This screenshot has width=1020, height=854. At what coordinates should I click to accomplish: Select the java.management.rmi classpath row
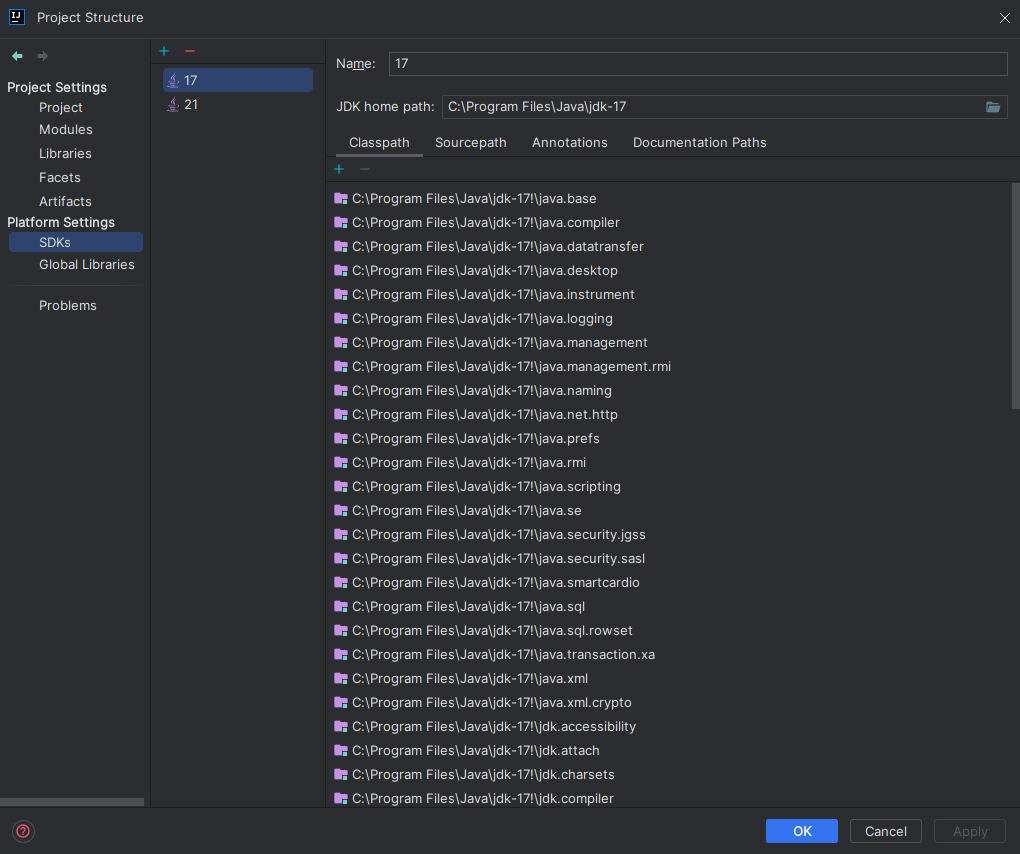pyautogui.click(x=669, y=366)
